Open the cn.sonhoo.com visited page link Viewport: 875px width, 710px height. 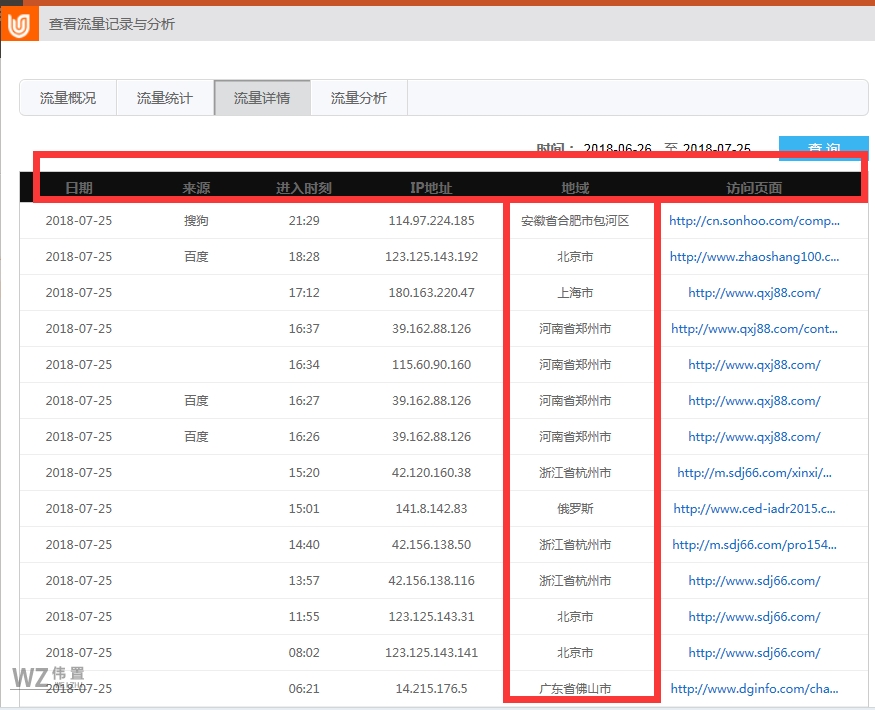pyautogui.click(x=754, y=221)
